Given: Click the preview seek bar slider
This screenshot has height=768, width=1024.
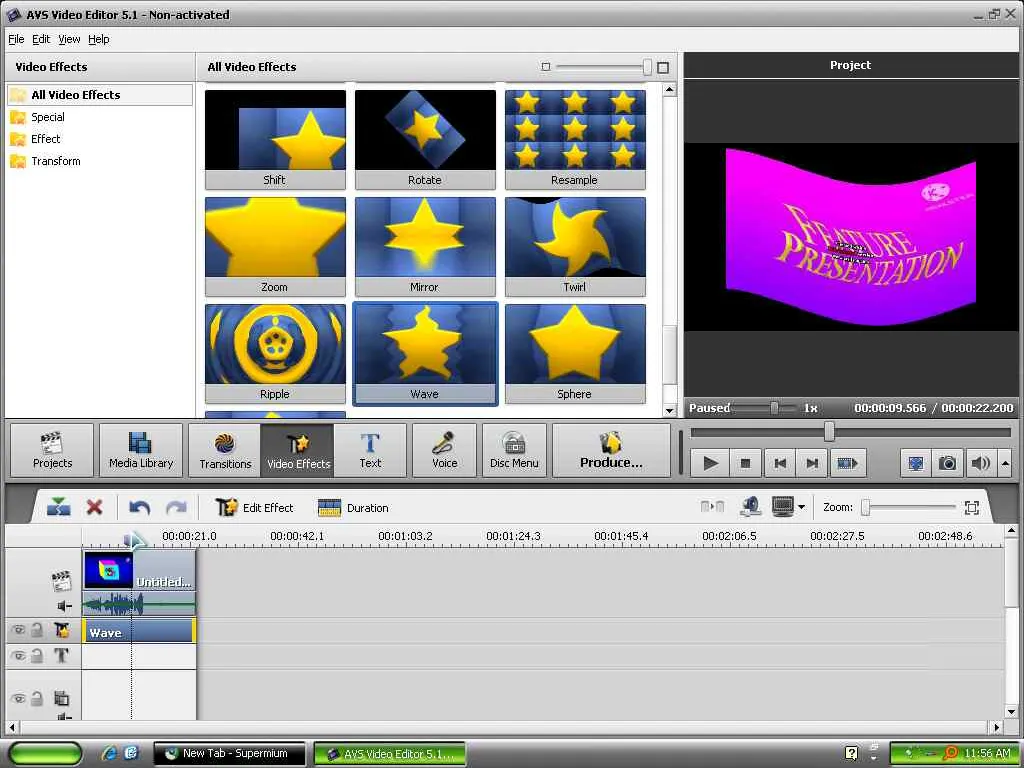Looking at the screenshot, I should coord(829,432).
